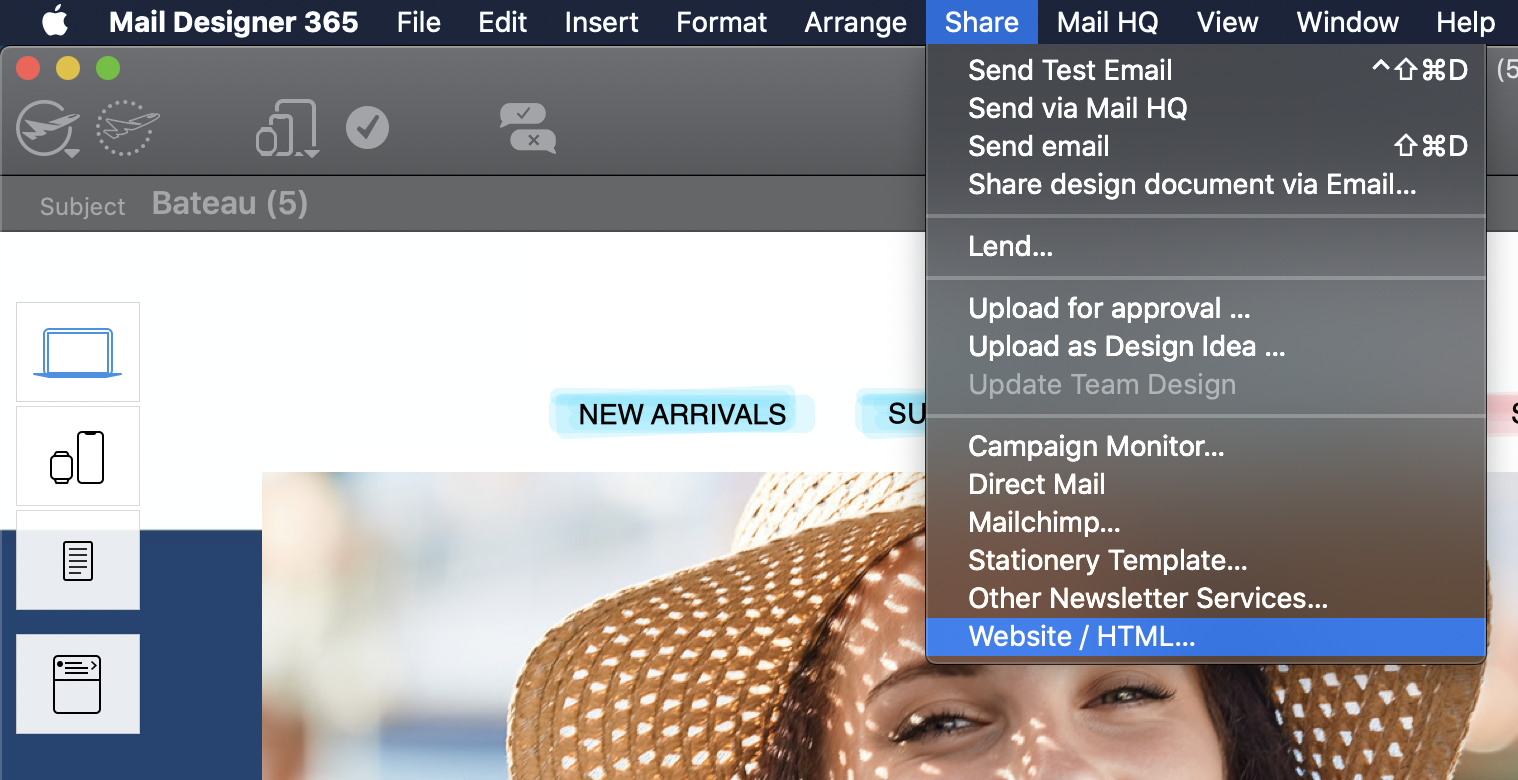
Task: Open the View menu
Action: click(x=1227, y=22)
